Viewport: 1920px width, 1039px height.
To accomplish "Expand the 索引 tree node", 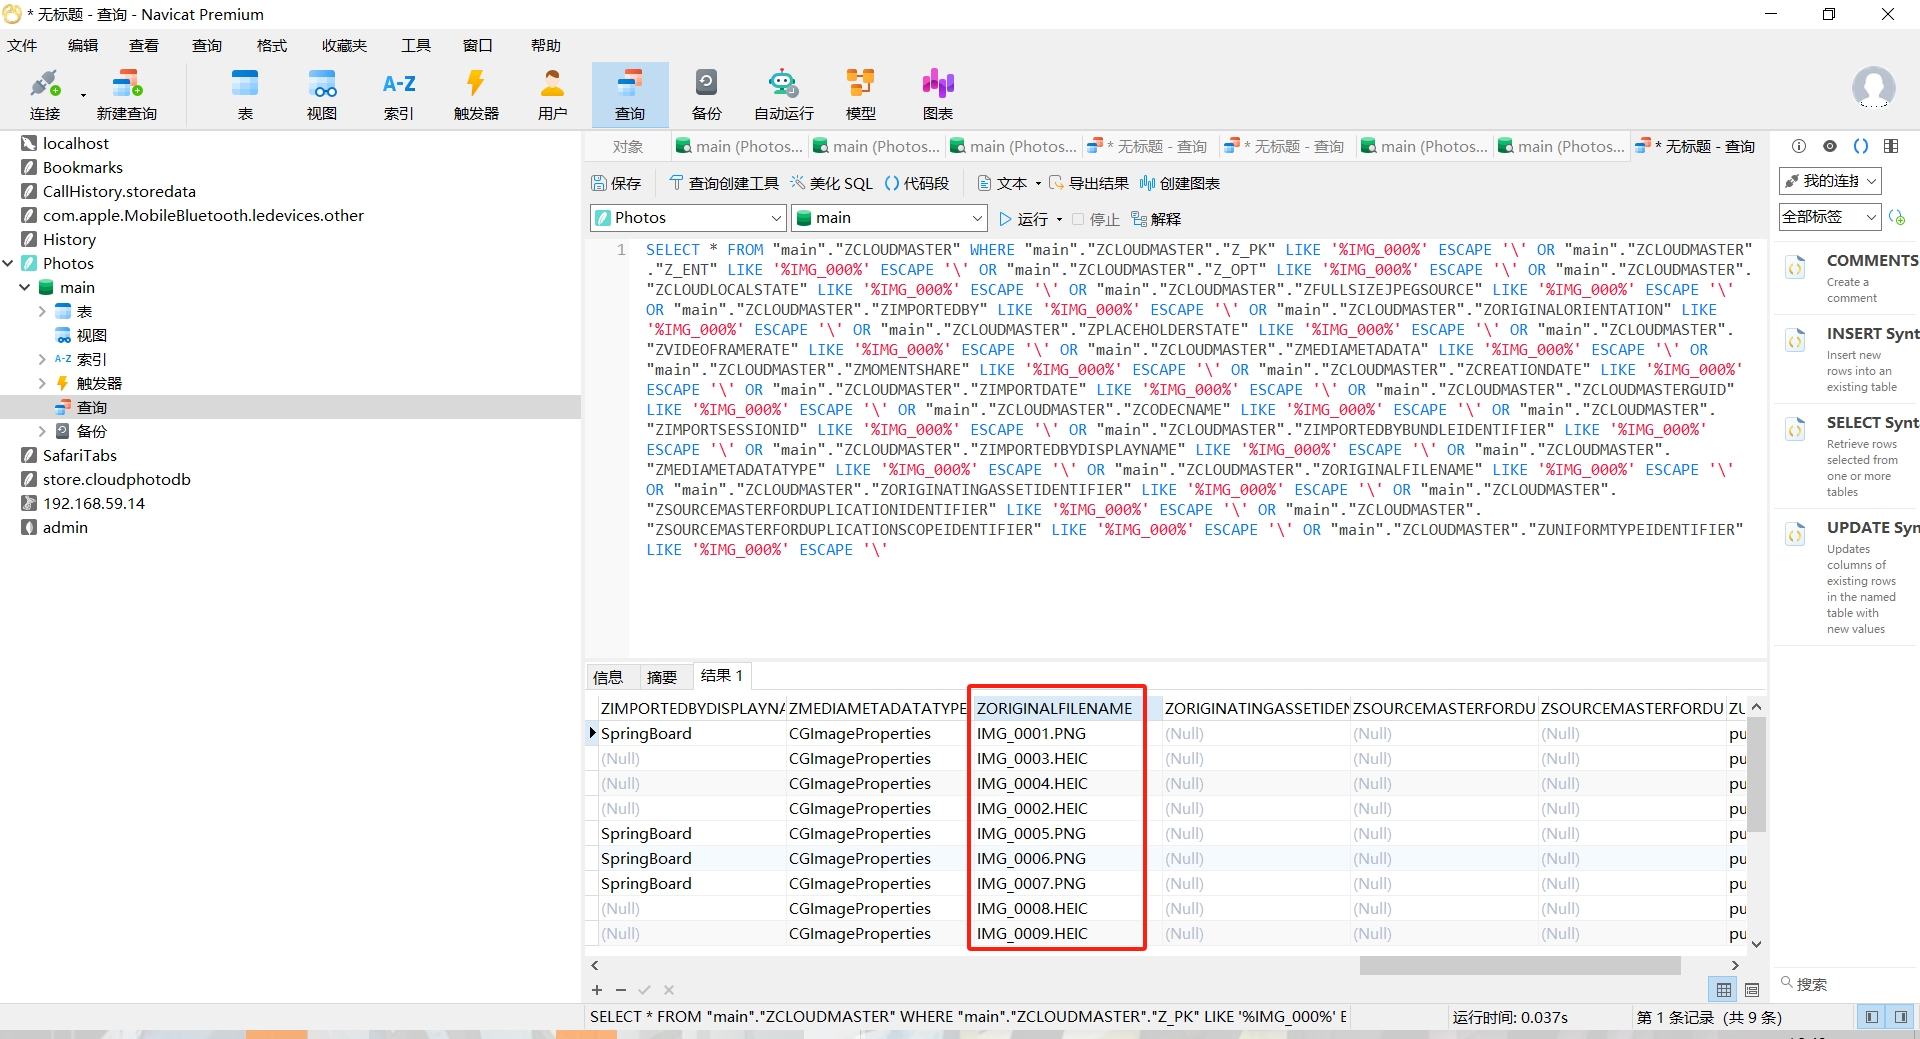I will (42, 359).
